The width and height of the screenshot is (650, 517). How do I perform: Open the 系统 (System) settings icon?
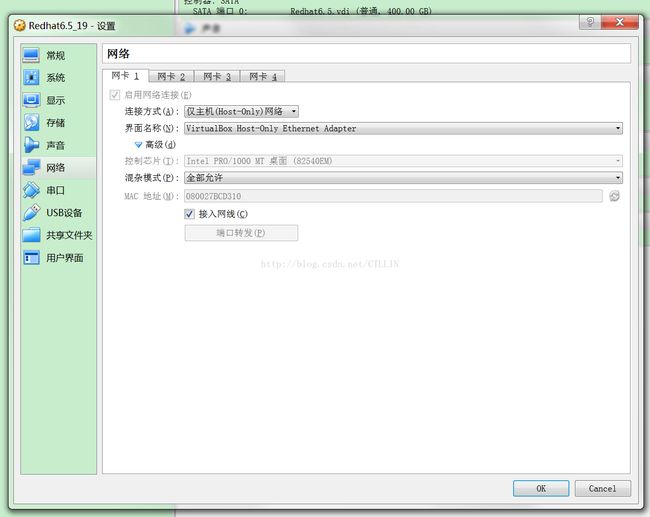click(31, 78)
